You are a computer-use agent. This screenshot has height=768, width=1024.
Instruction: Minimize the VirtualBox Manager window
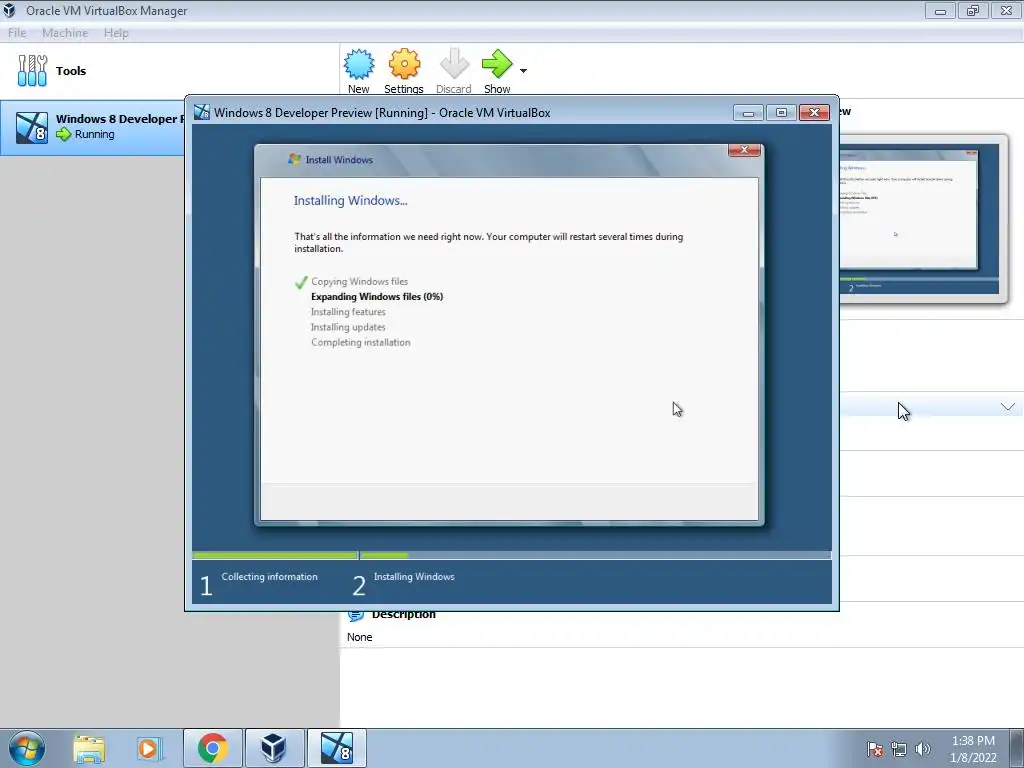(x=940, y=10)
